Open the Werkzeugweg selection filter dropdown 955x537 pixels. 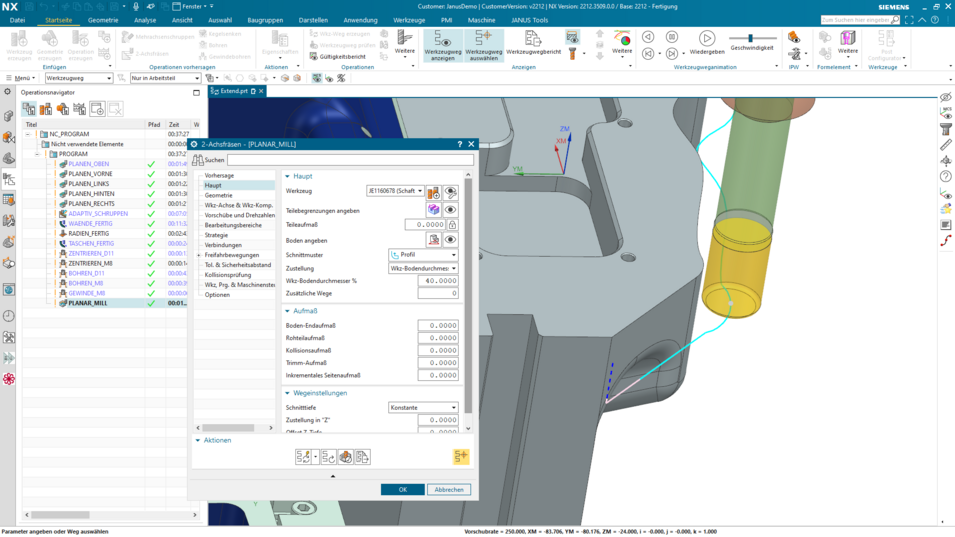click(79, 78)
